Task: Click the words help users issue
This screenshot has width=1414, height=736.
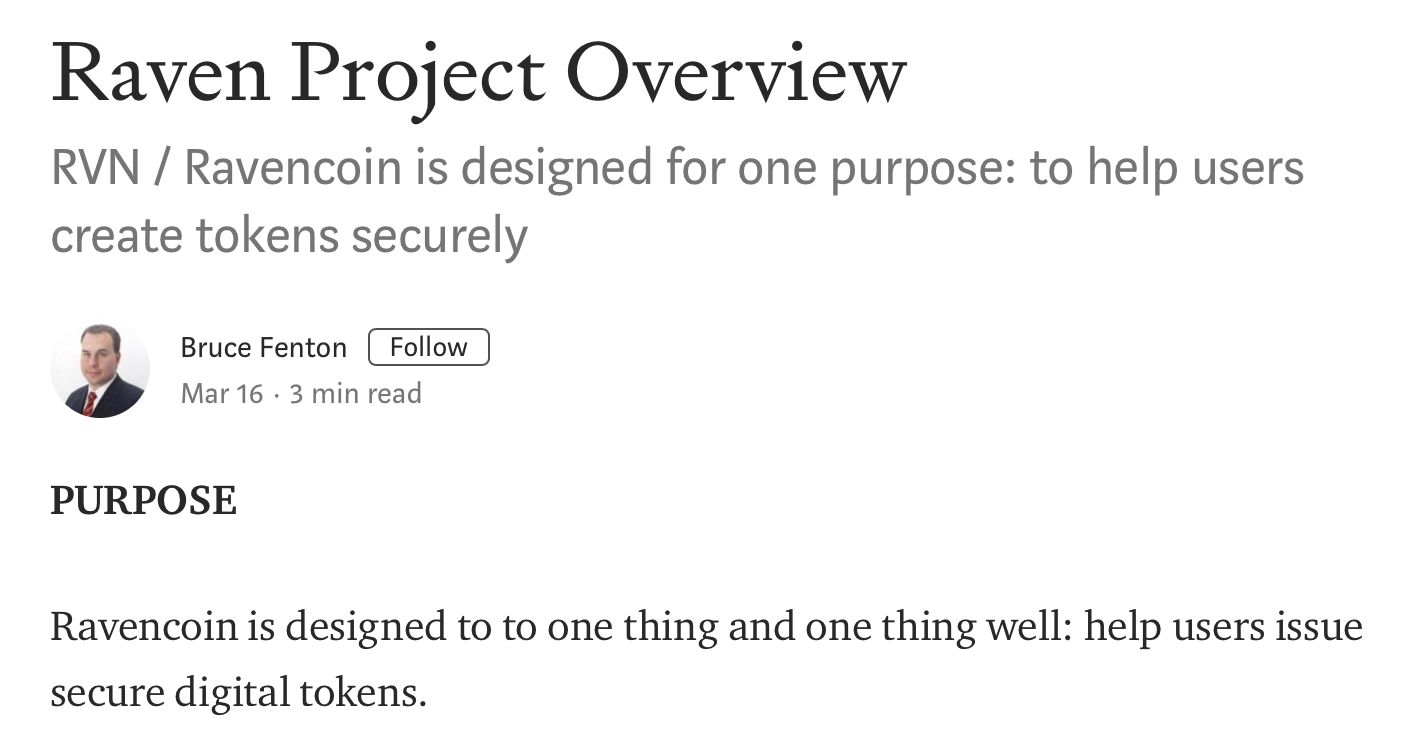Action: [1223, 628]
